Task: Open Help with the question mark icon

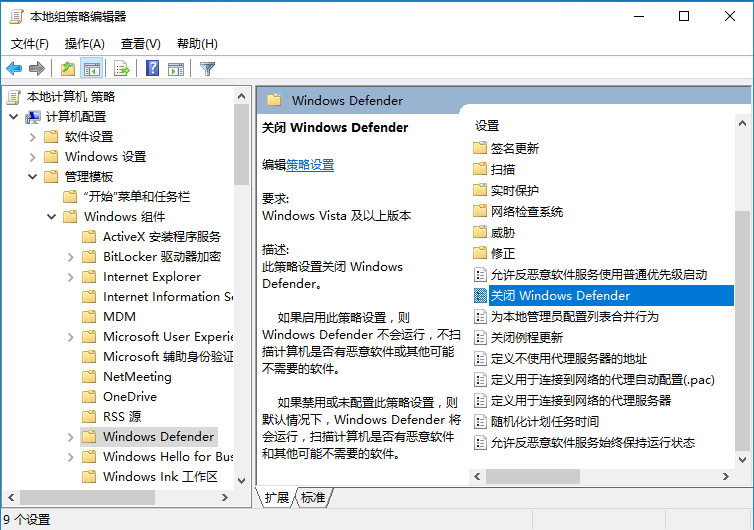Action: (x=152, y=69)
